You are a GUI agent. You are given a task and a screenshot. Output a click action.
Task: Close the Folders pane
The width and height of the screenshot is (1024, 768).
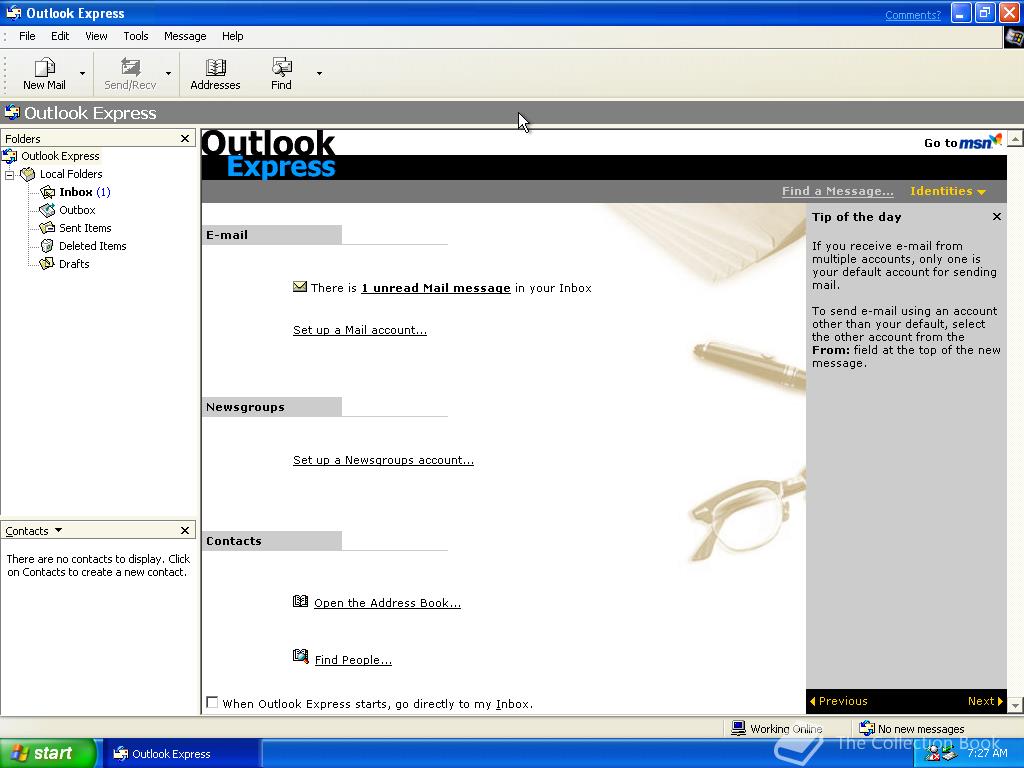(x=185, y=138)
